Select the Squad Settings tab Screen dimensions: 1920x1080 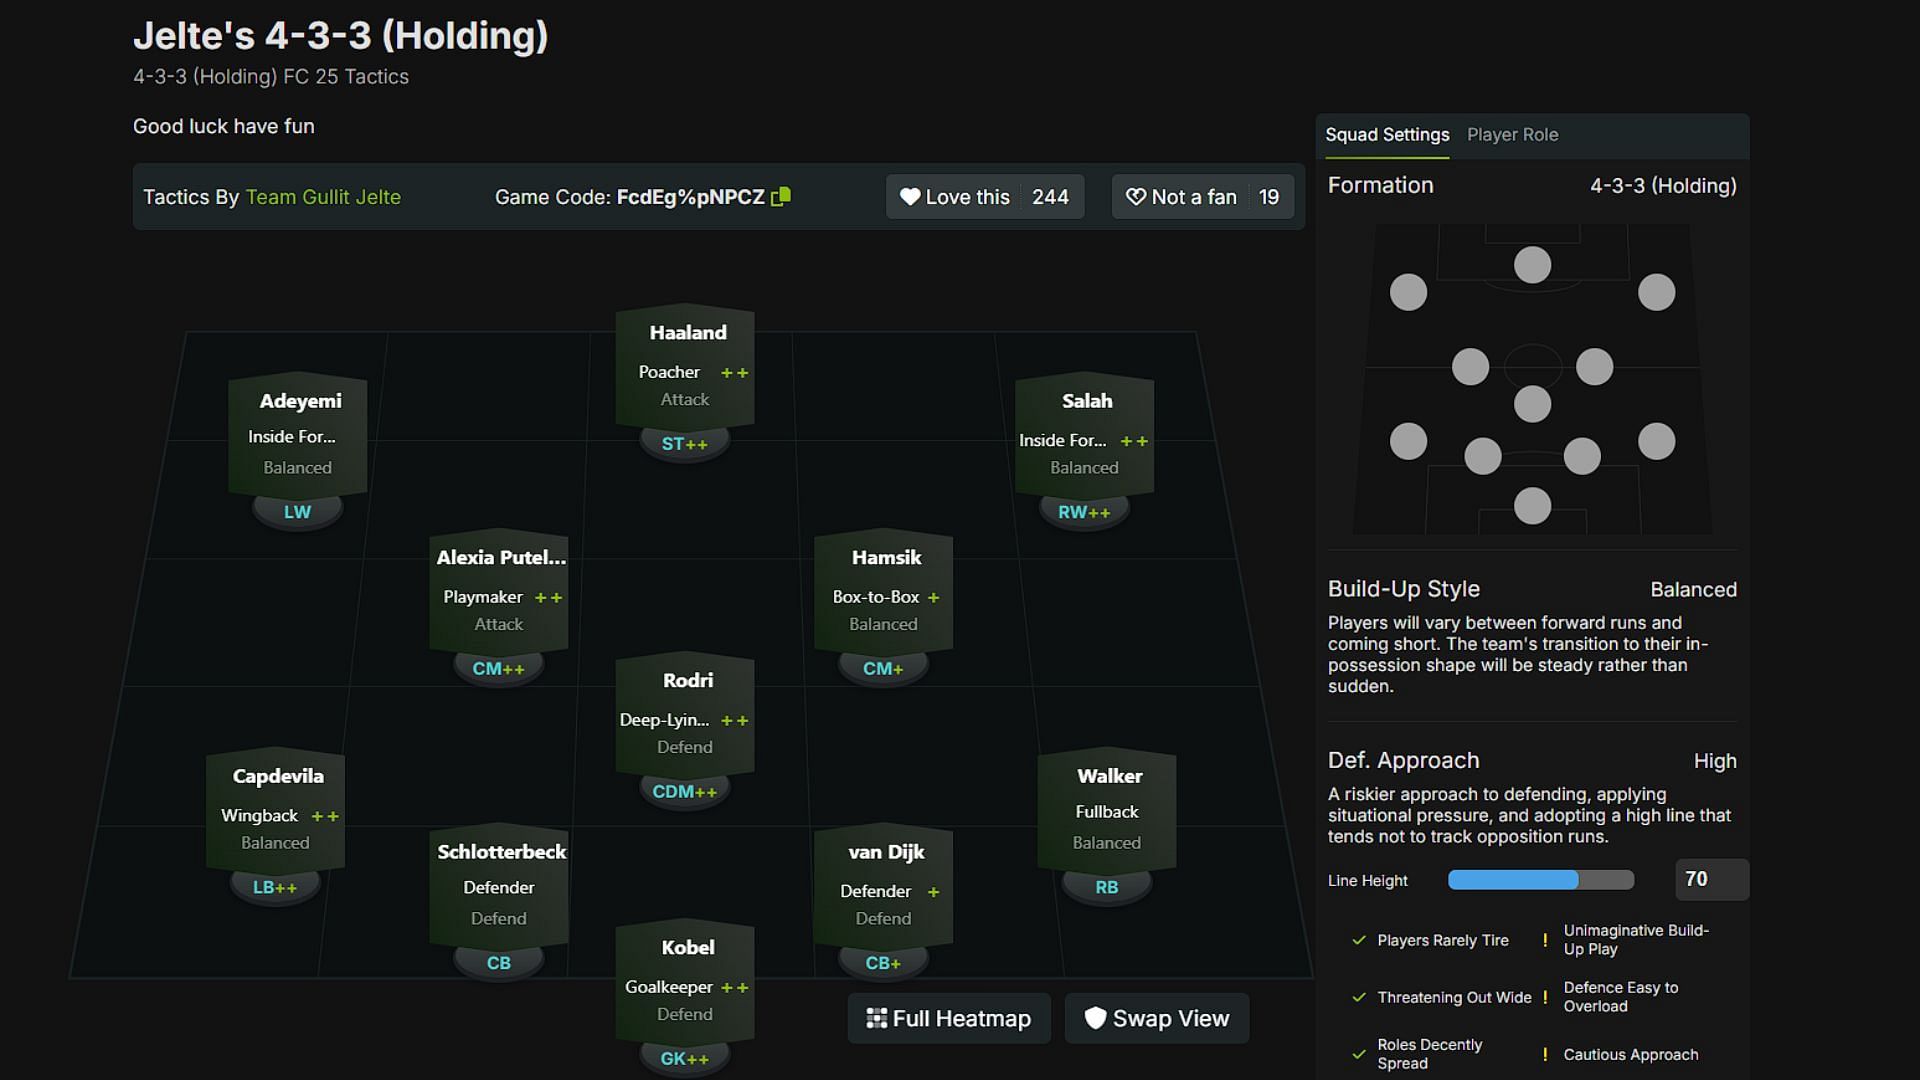[1387, 135]
